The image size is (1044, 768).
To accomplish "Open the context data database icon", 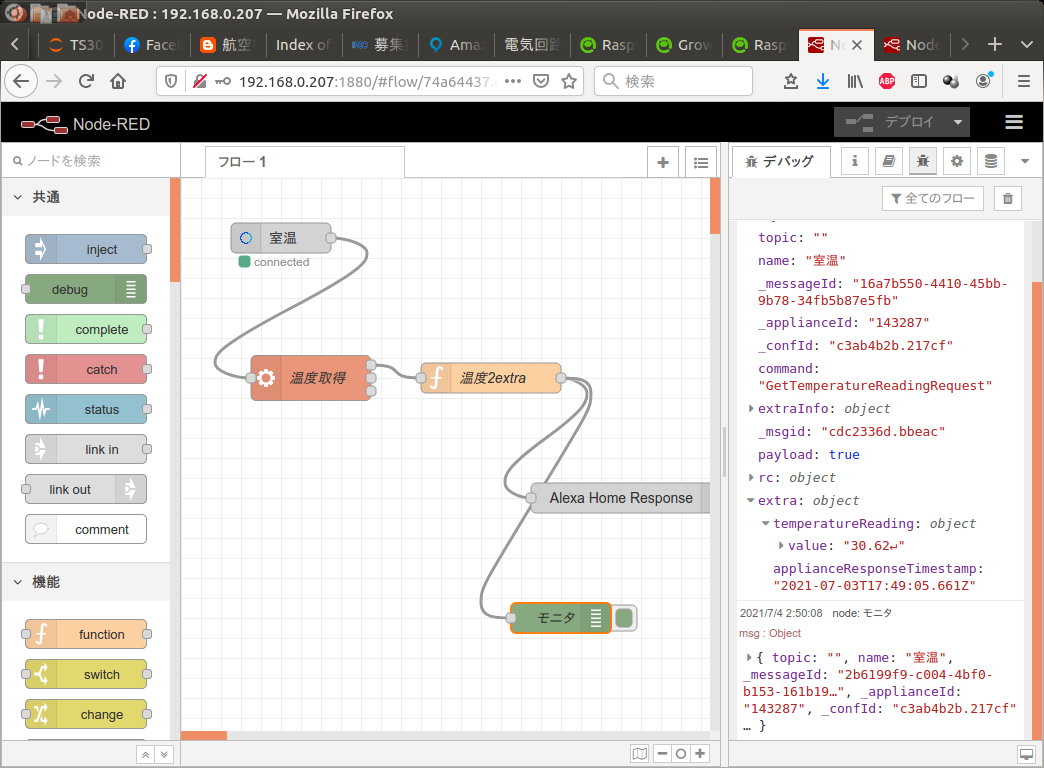I will pyautogui.click(x=990, y=161).
